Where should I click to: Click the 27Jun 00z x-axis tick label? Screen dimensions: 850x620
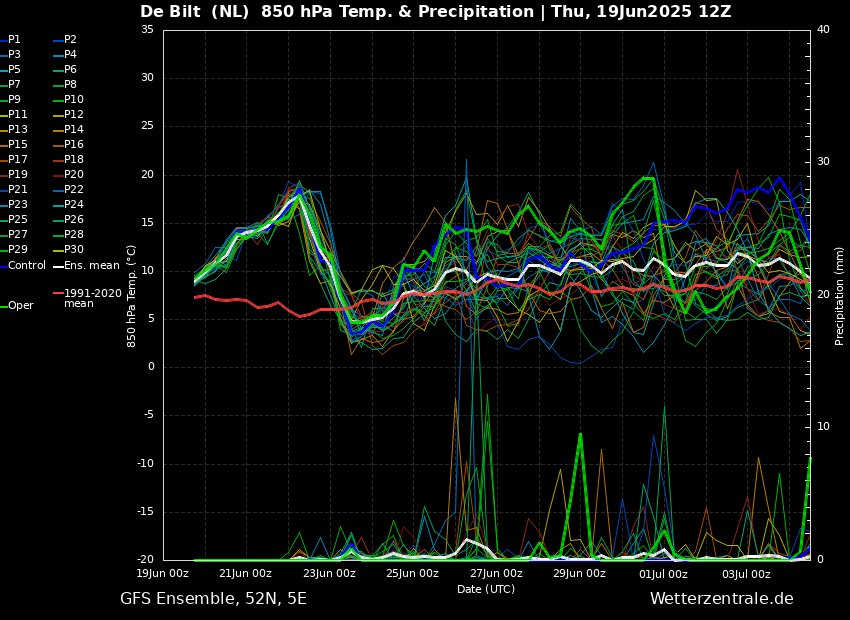tap(496, 573)
